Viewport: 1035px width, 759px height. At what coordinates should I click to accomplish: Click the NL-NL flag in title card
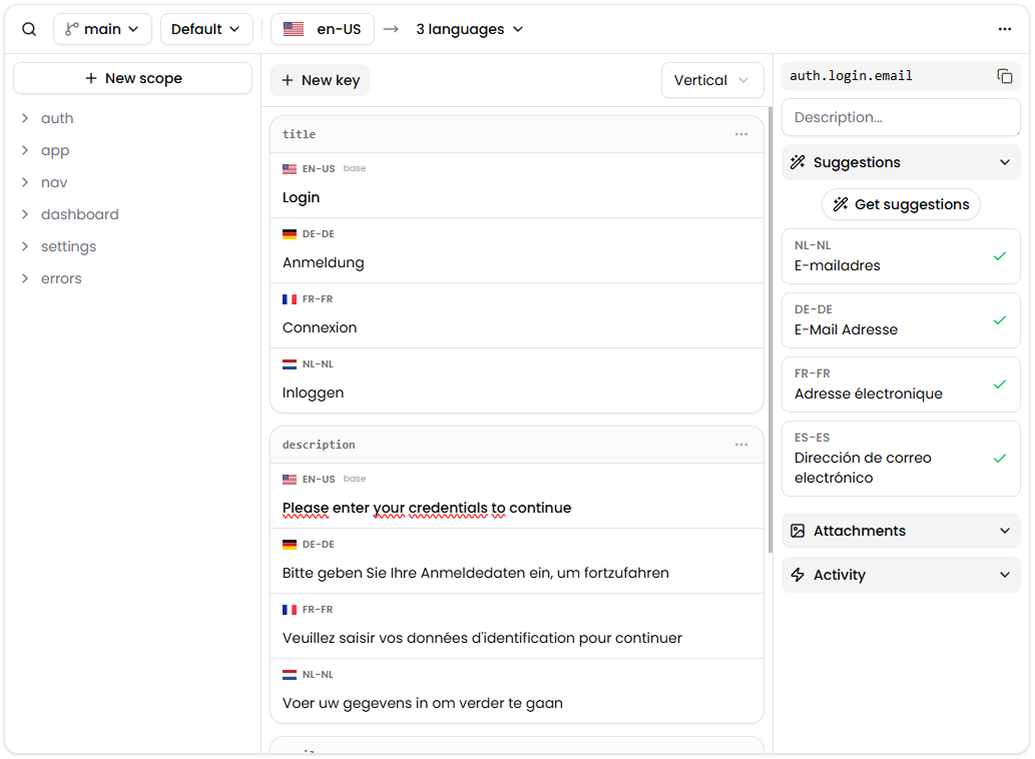tap(289, 364)
